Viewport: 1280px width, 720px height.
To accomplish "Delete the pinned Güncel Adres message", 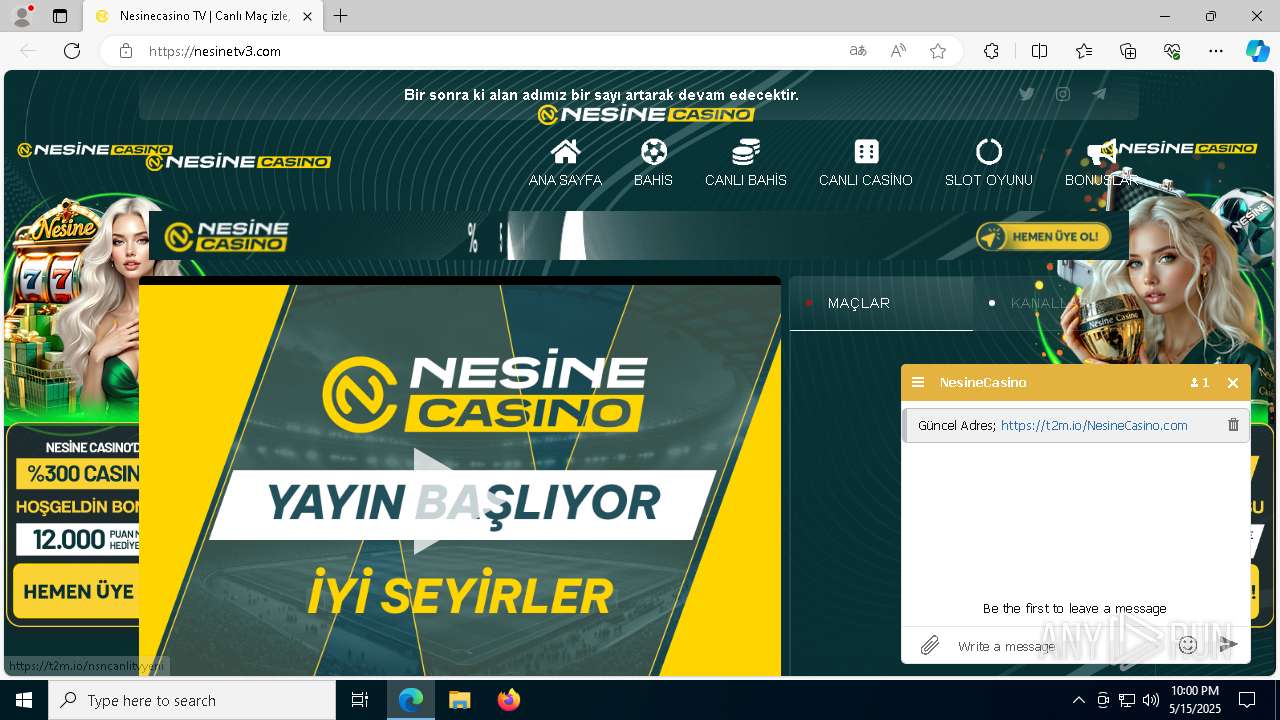I will point(1233,425).
